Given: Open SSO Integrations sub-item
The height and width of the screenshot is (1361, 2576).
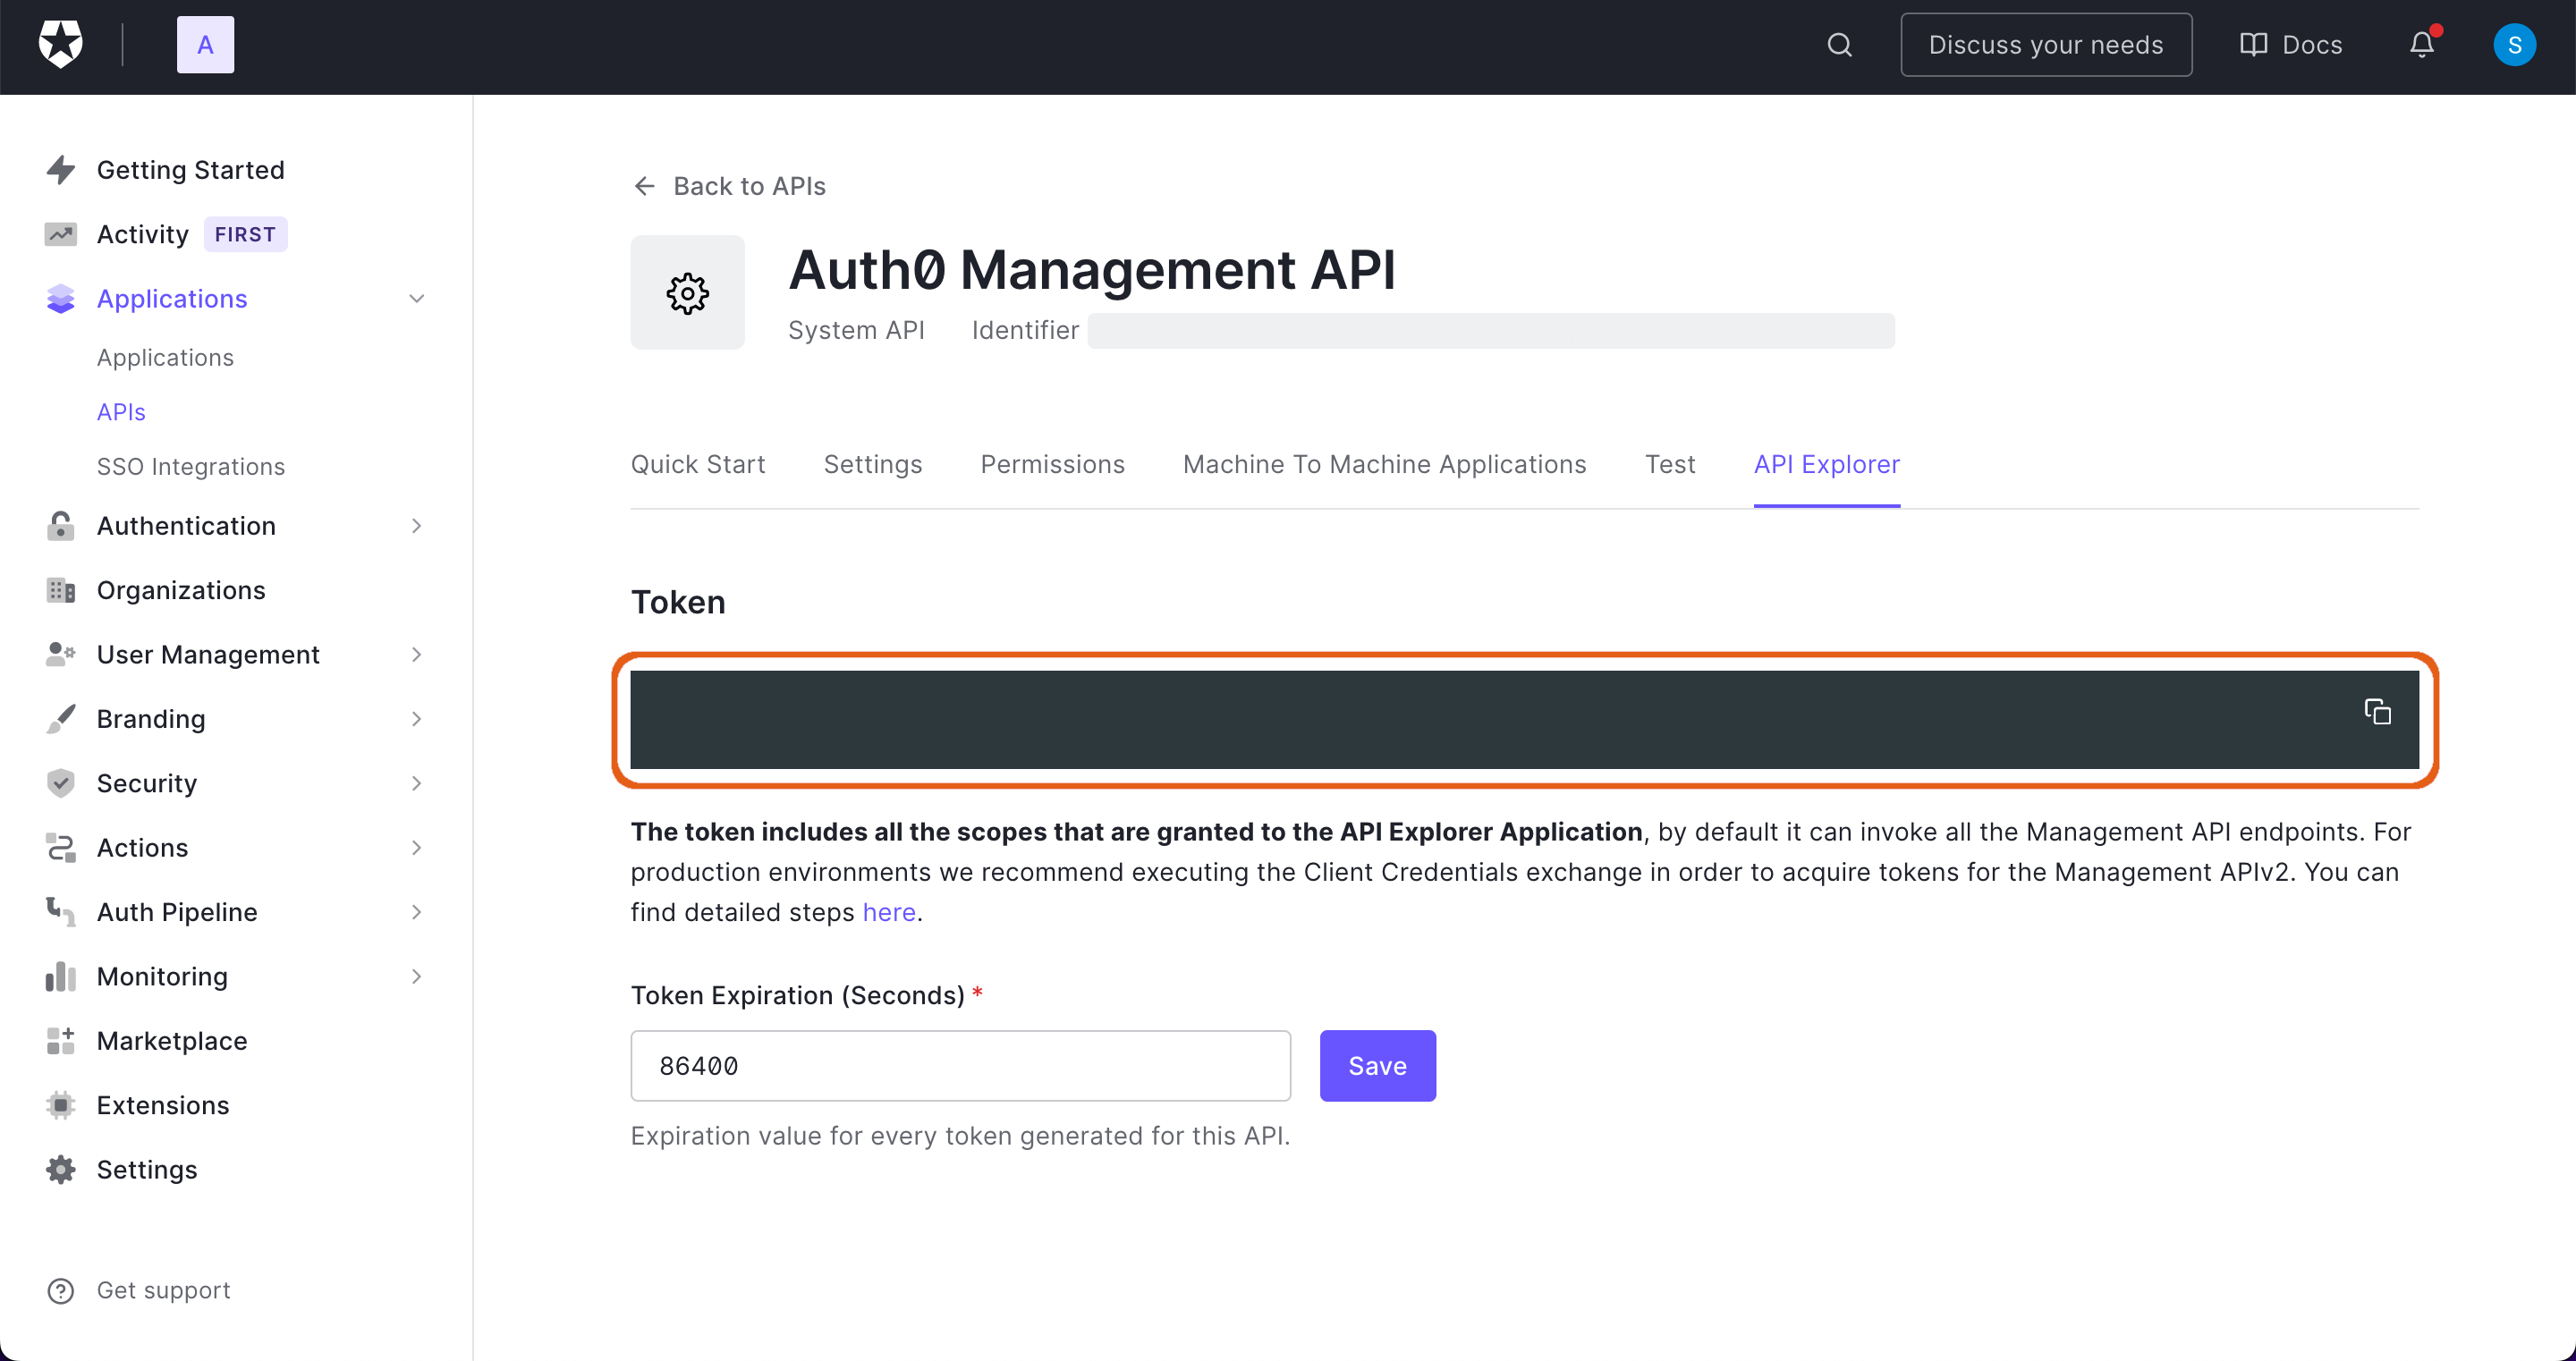Looking at the screenshot, I should tap(190, 467).
